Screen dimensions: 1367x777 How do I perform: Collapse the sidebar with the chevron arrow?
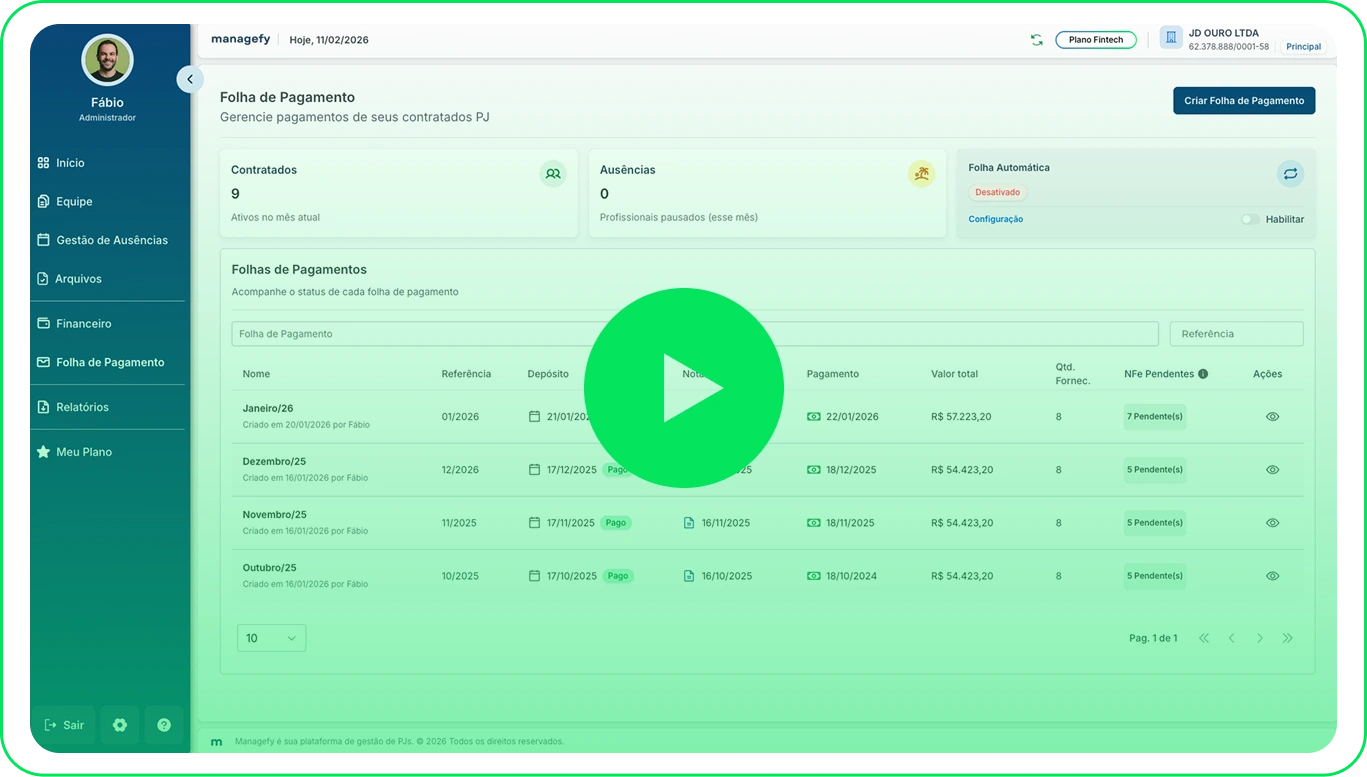point(190,79)
